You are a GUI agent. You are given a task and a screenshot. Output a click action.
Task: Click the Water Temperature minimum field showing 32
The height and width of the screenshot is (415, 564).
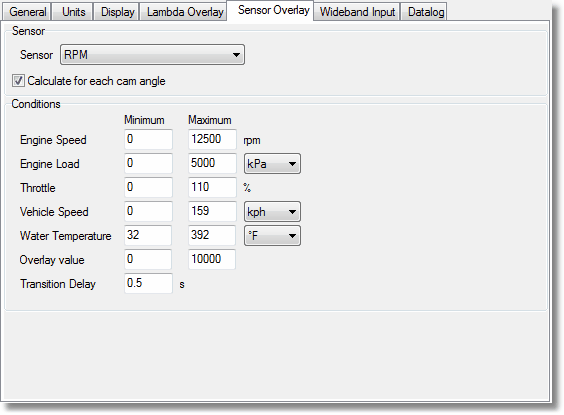(148, 236)
